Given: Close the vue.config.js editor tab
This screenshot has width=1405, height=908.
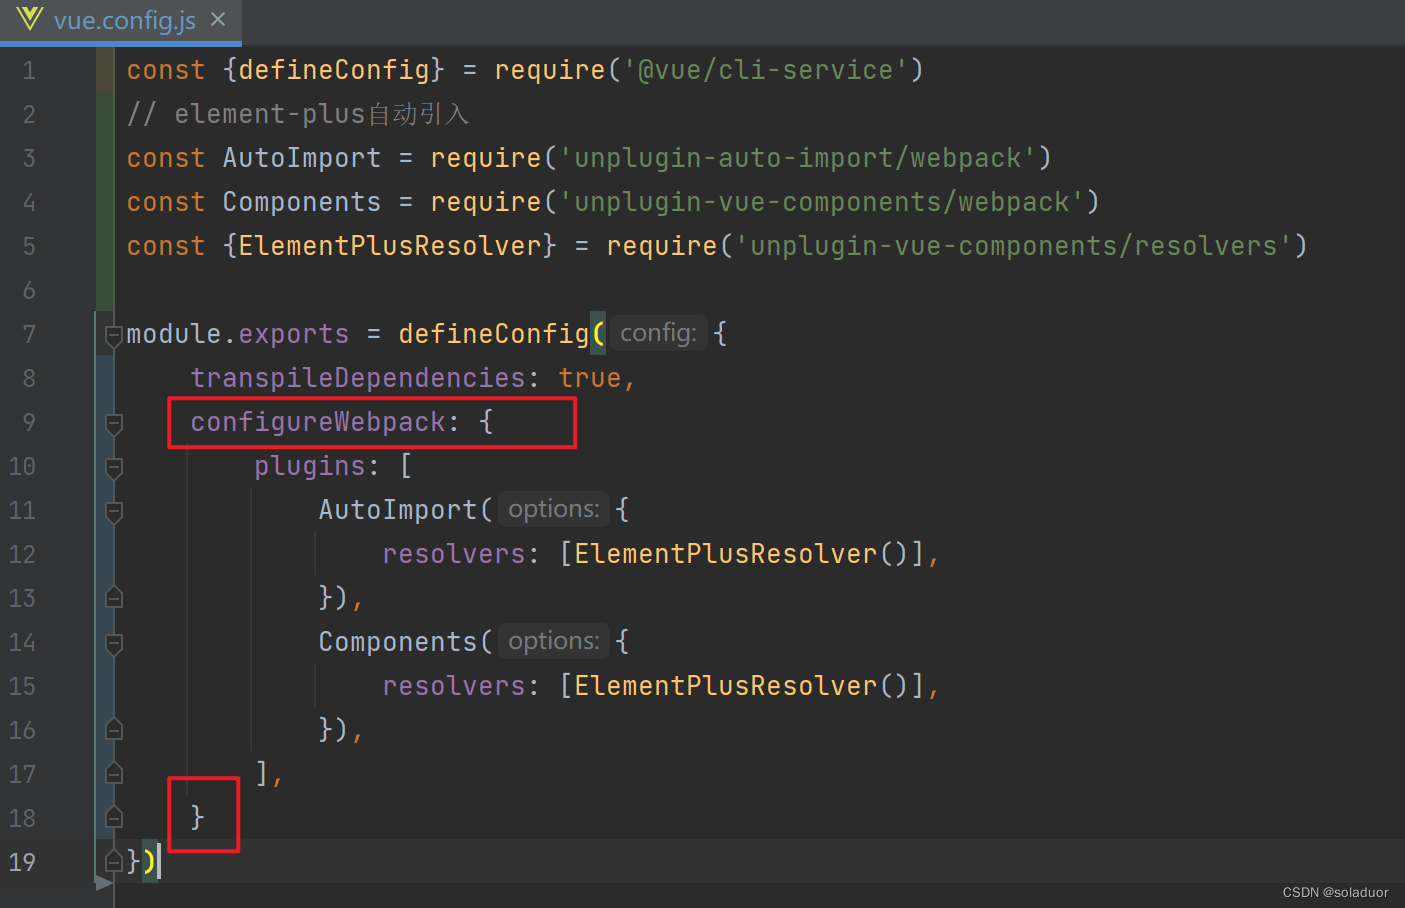Looking at the screenshot, I should [x=217, y=18].
